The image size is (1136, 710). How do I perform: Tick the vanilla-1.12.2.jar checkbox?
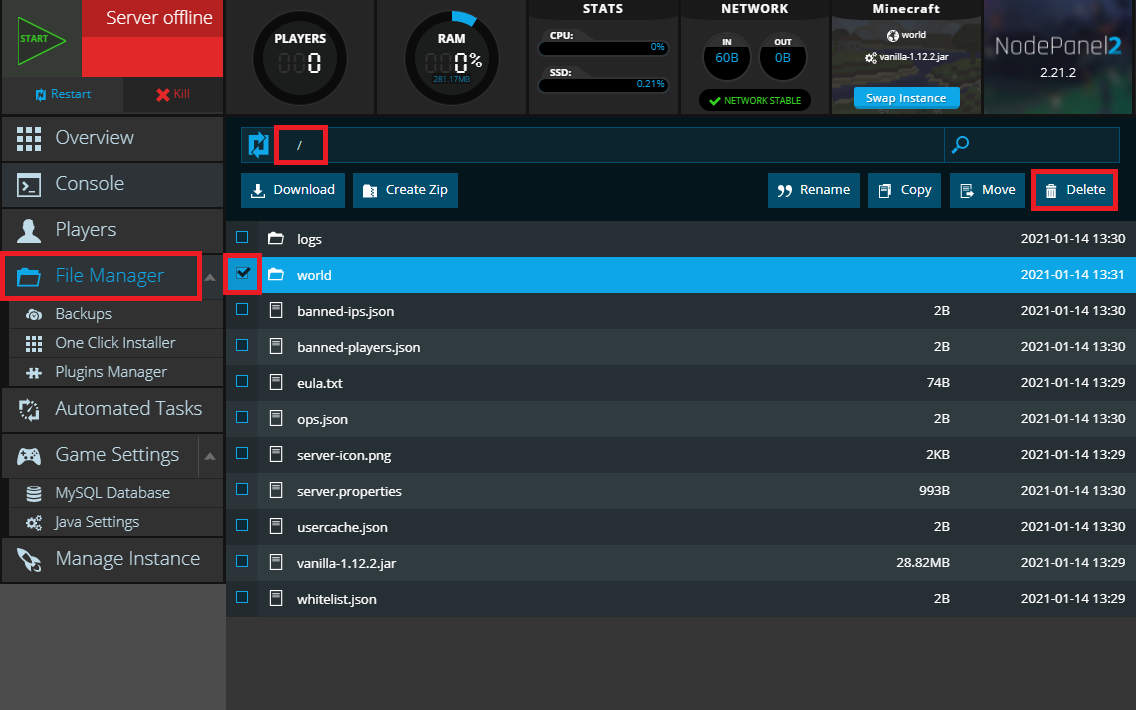242,561
